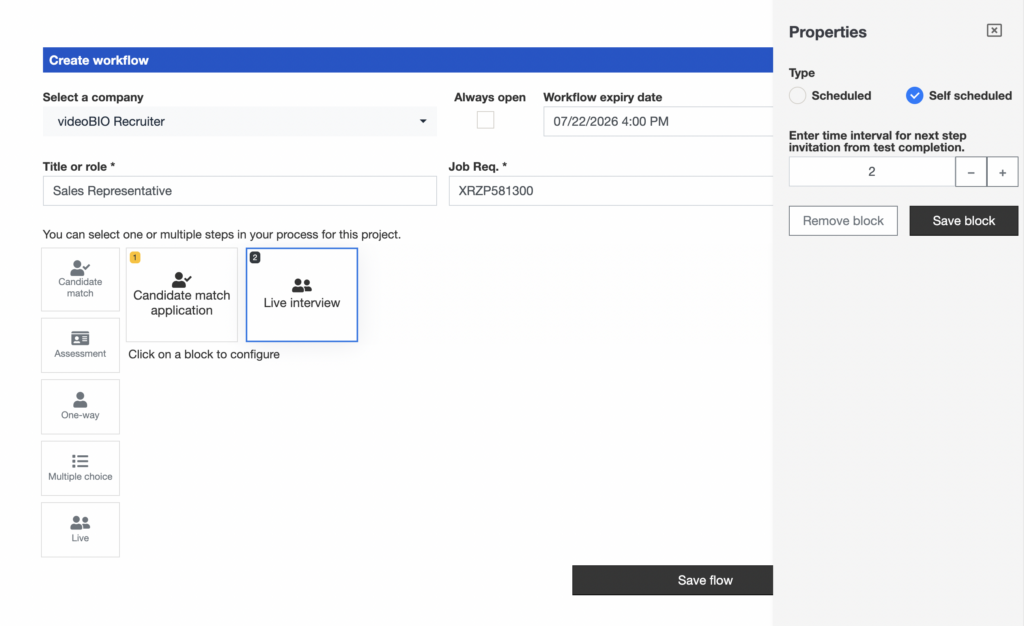Open the Select a company dropdown
The image size is (1024, 626).
pyautogui.click(x=240, y=121)
